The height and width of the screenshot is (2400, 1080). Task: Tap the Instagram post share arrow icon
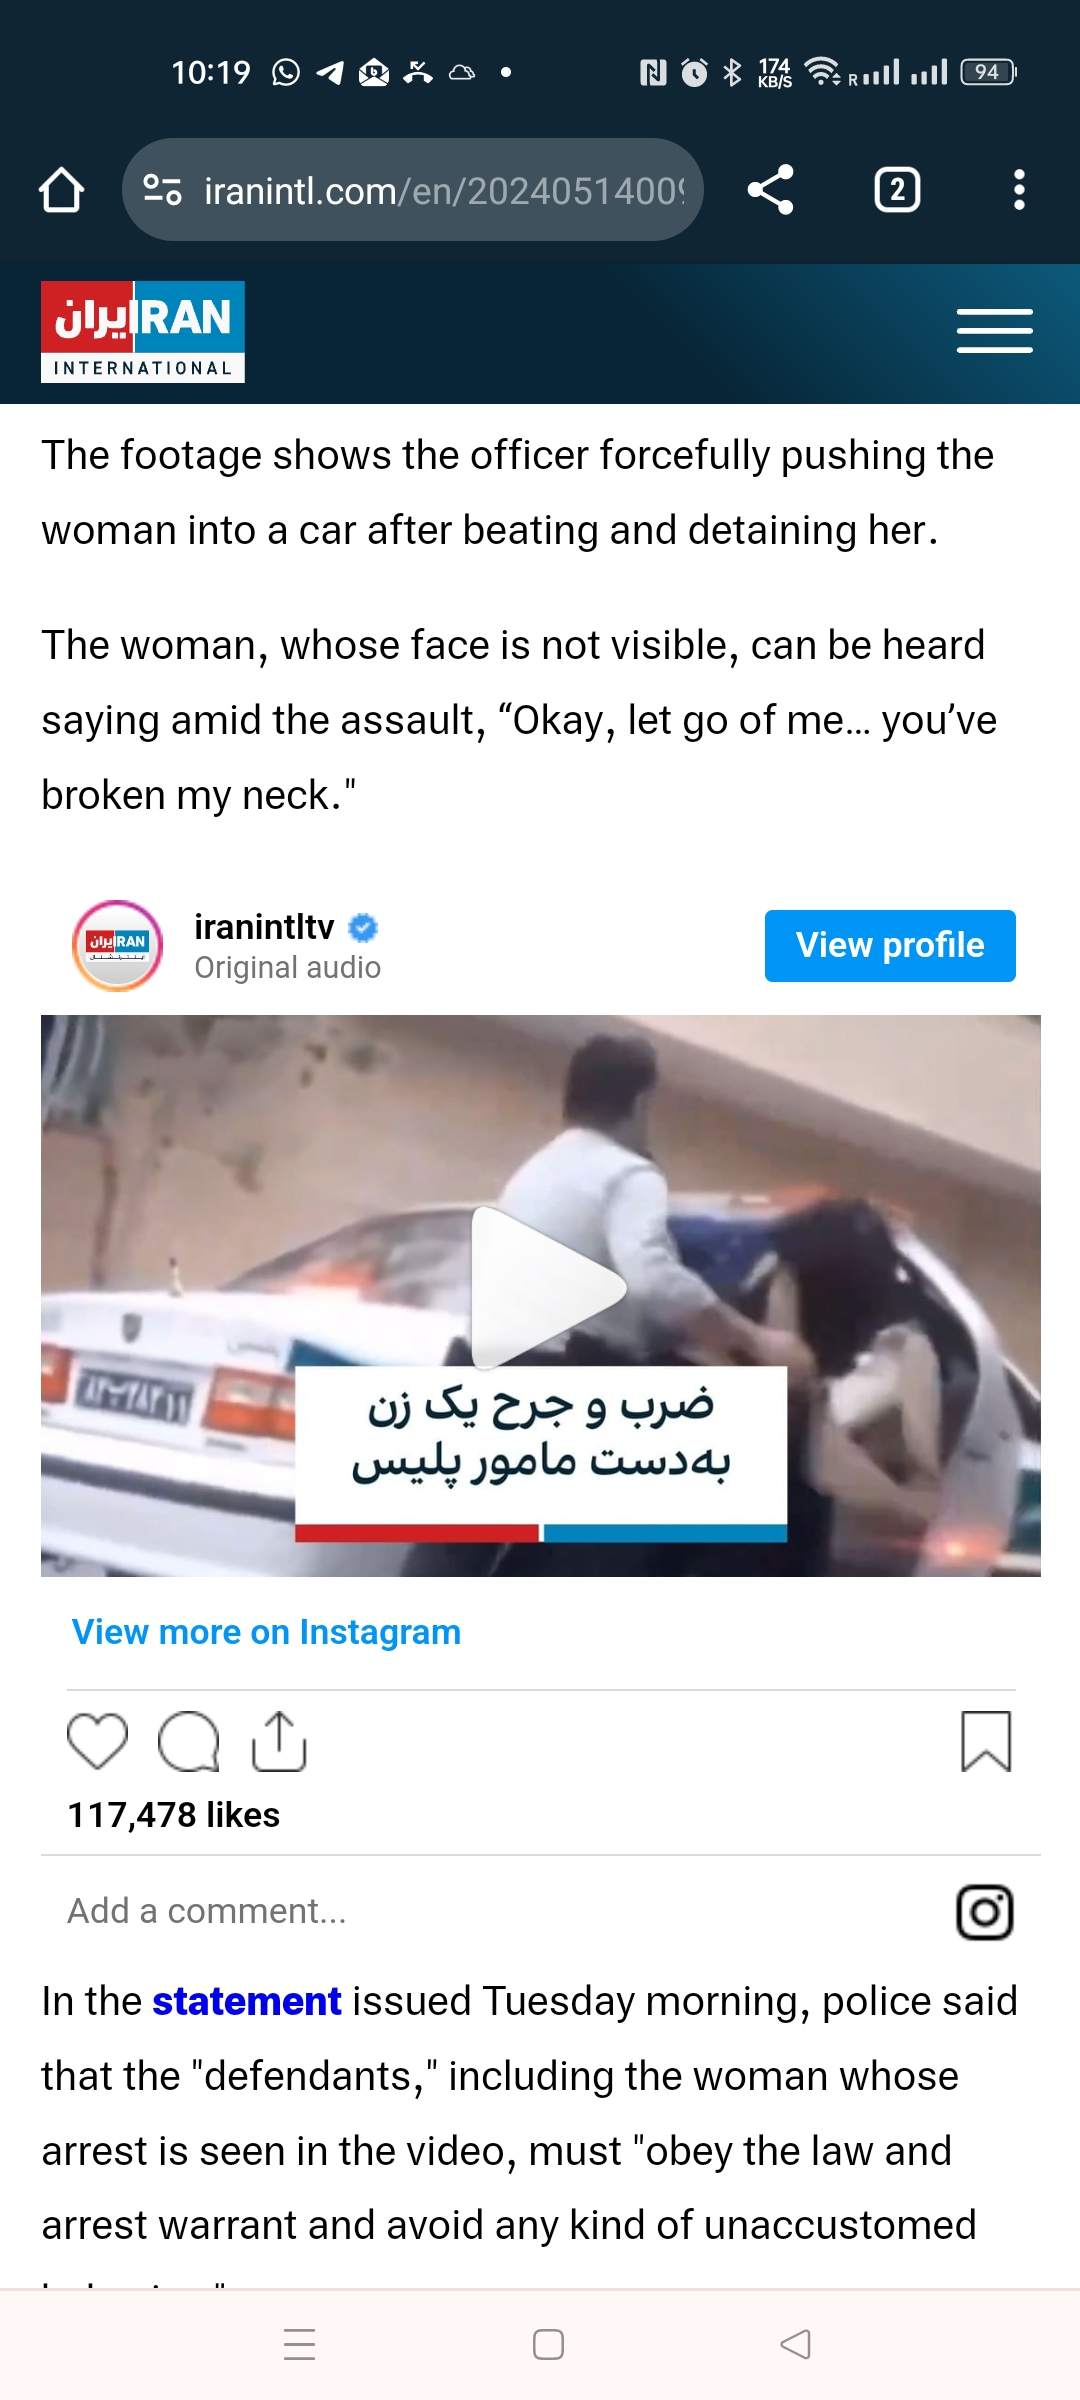[x=279, y=1741]
